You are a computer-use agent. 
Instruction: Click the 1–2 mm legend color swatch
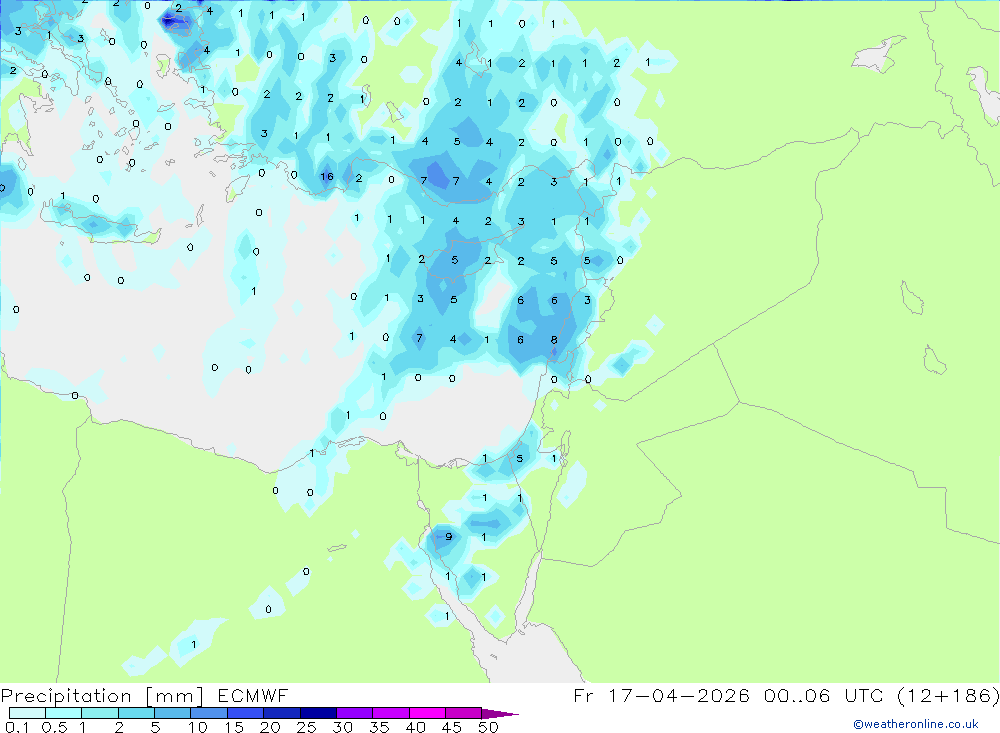coord(100,713)
